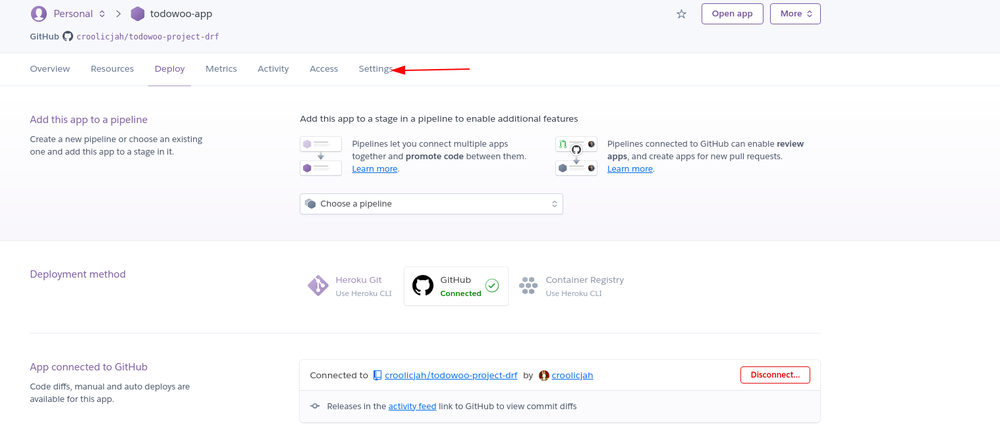
Task: Click the green Connected checkmark icon
Action: pos(492,286)
